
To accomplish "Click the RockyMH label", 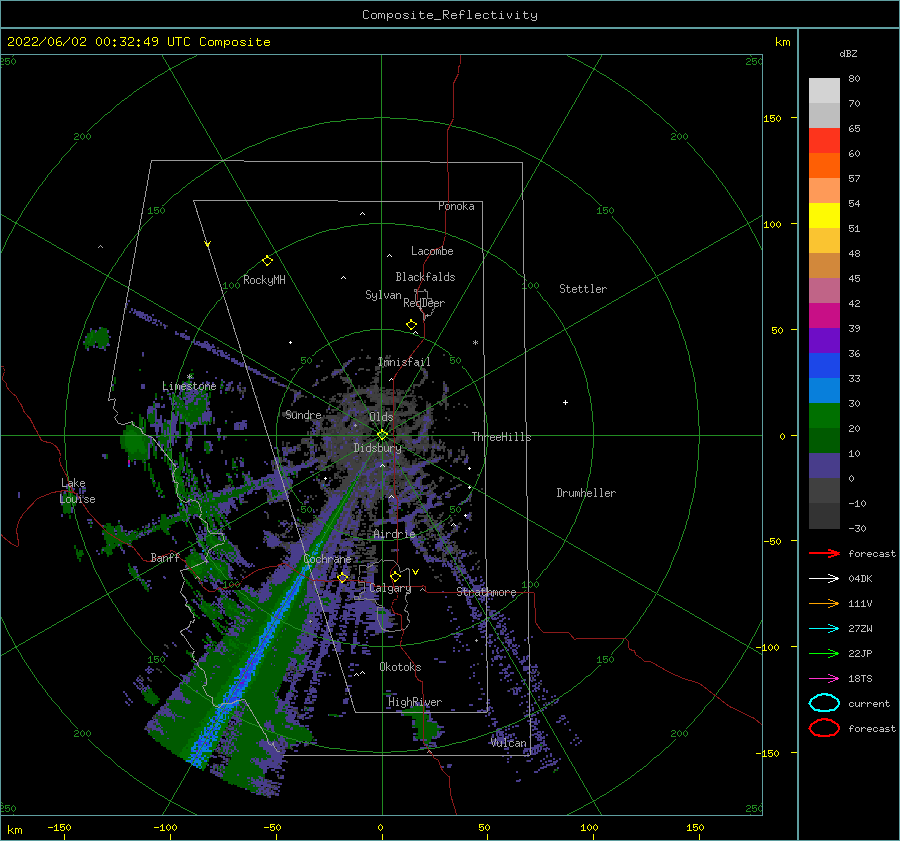I will (264, 280).
